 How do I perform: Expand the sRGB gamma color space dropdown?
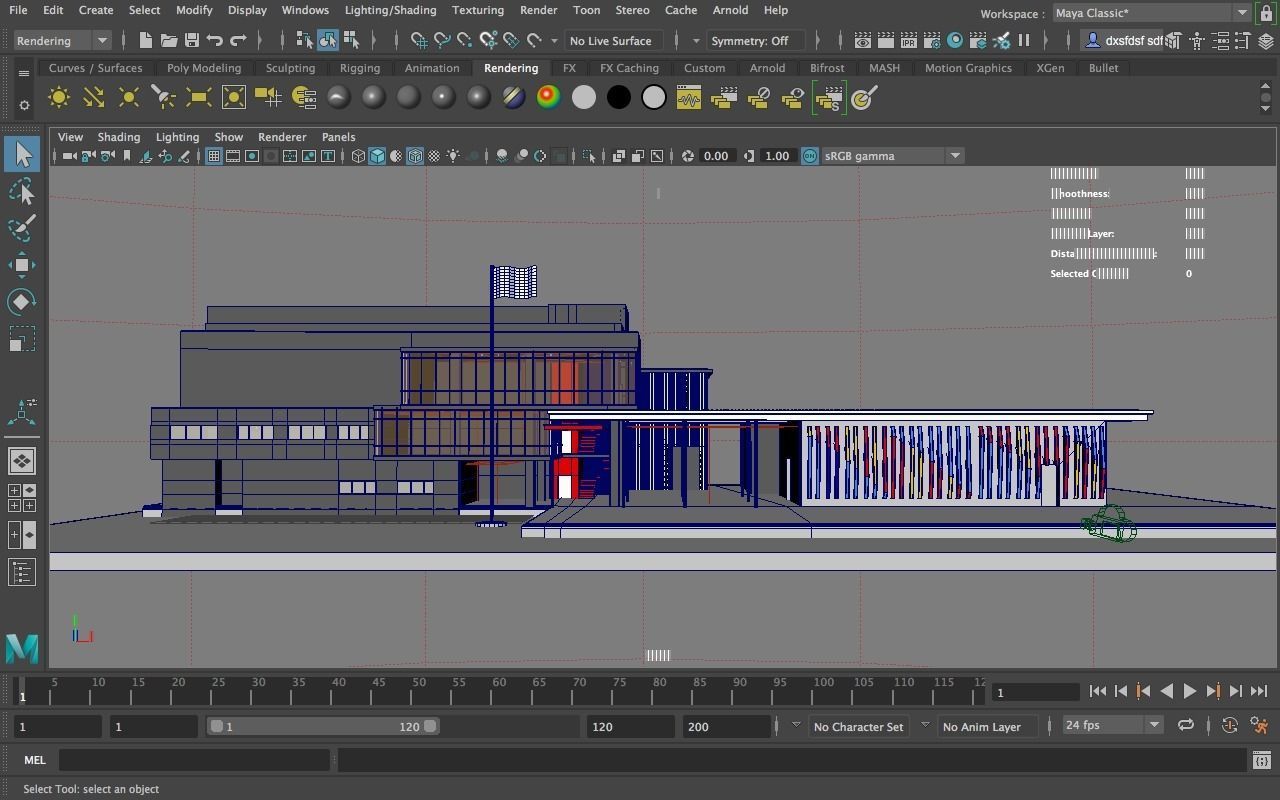click(x=953, y=155)
